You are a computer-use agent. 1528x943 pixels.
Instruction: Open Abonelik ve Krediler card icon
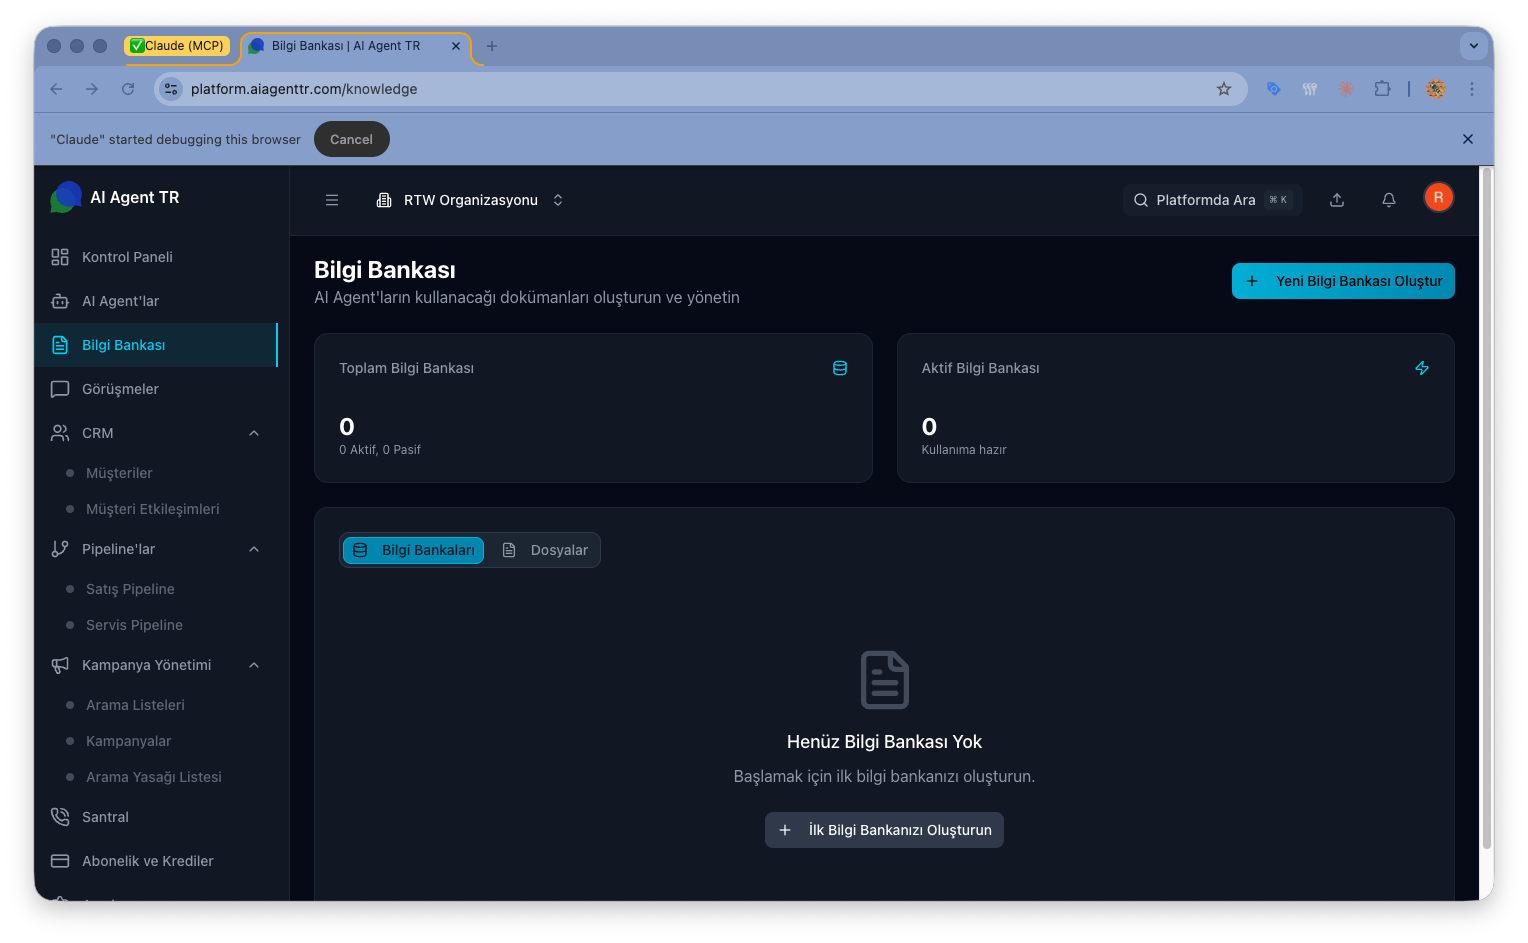tap(60, 861)
